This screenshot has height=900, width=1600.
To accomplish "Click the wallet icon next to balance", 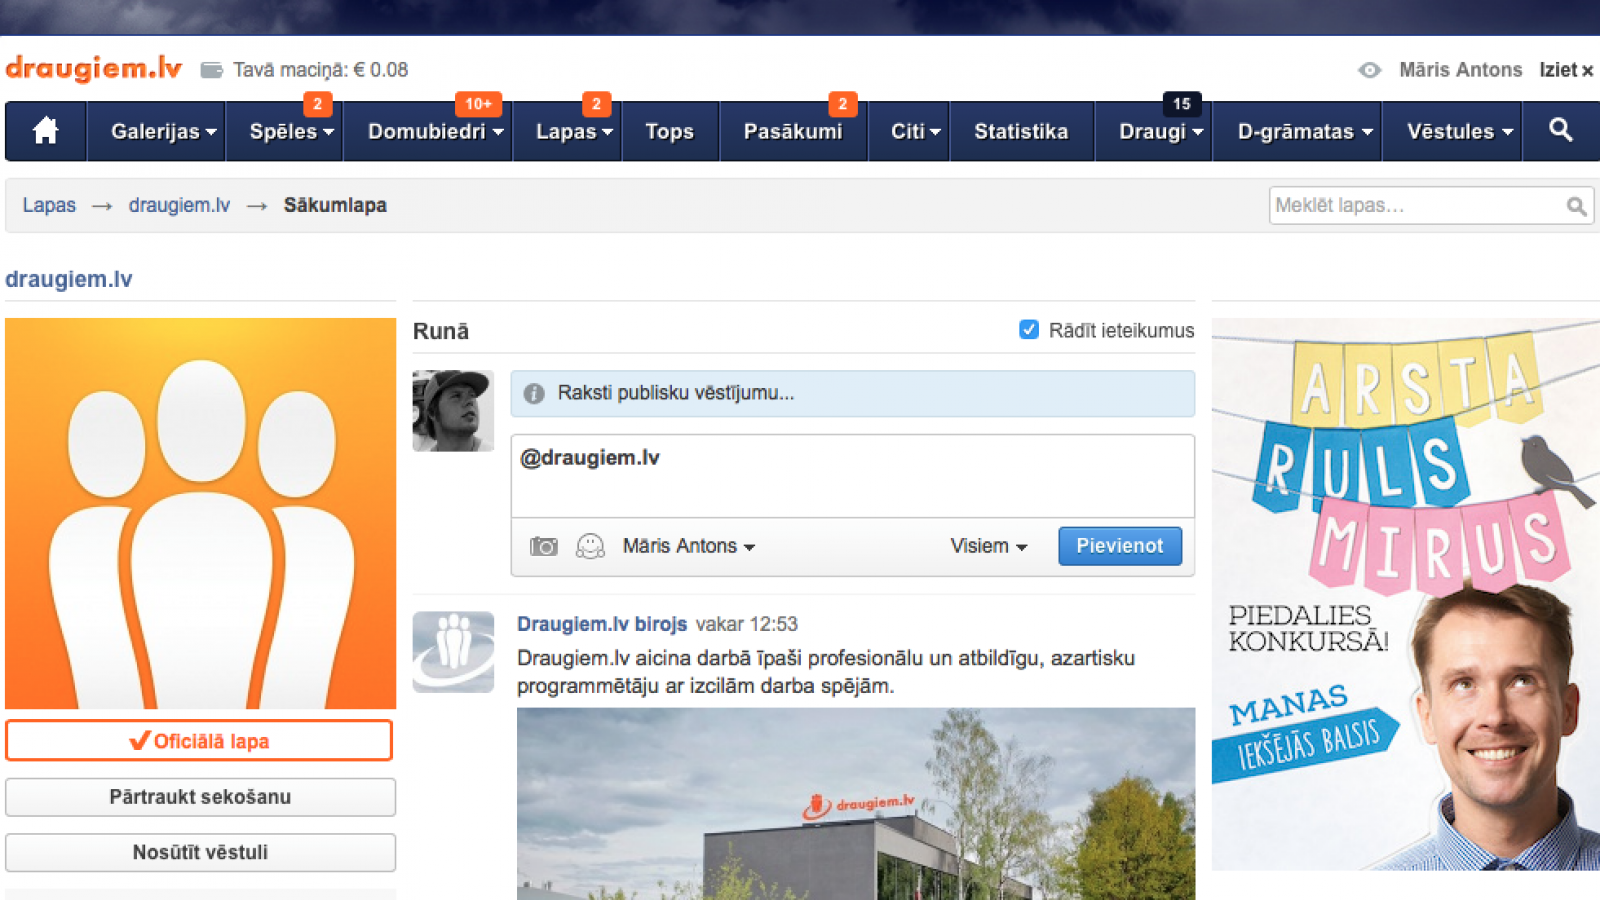I will pos(211,70).
